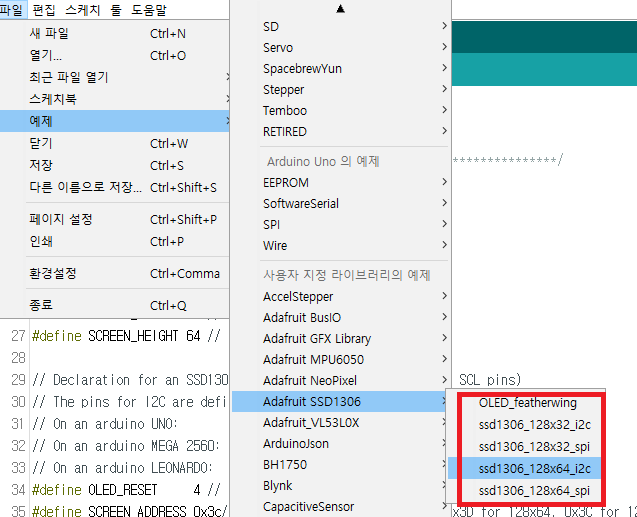The height and width of the screenshot is (517, 637).
Task: Expand the SD examples submenu
Action: coord(340,26)
